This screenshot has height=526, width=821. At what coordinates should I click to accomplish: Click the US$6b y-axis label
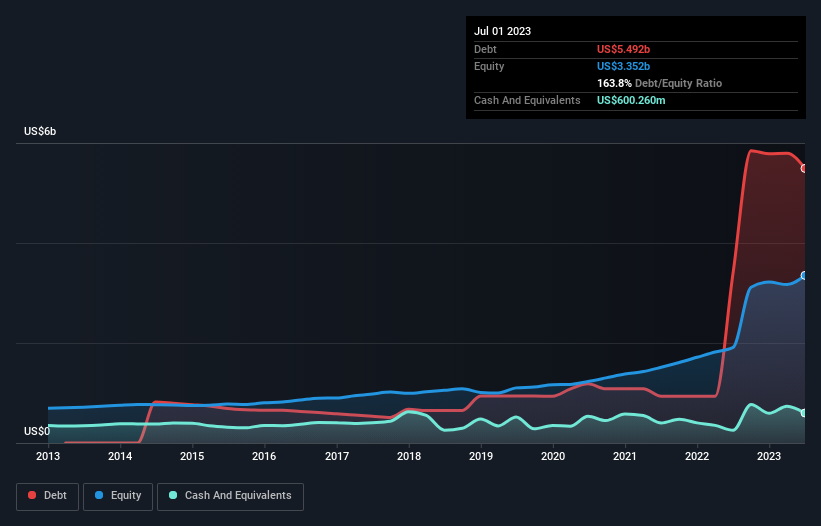pyautogui.click(x=40, y=131)
